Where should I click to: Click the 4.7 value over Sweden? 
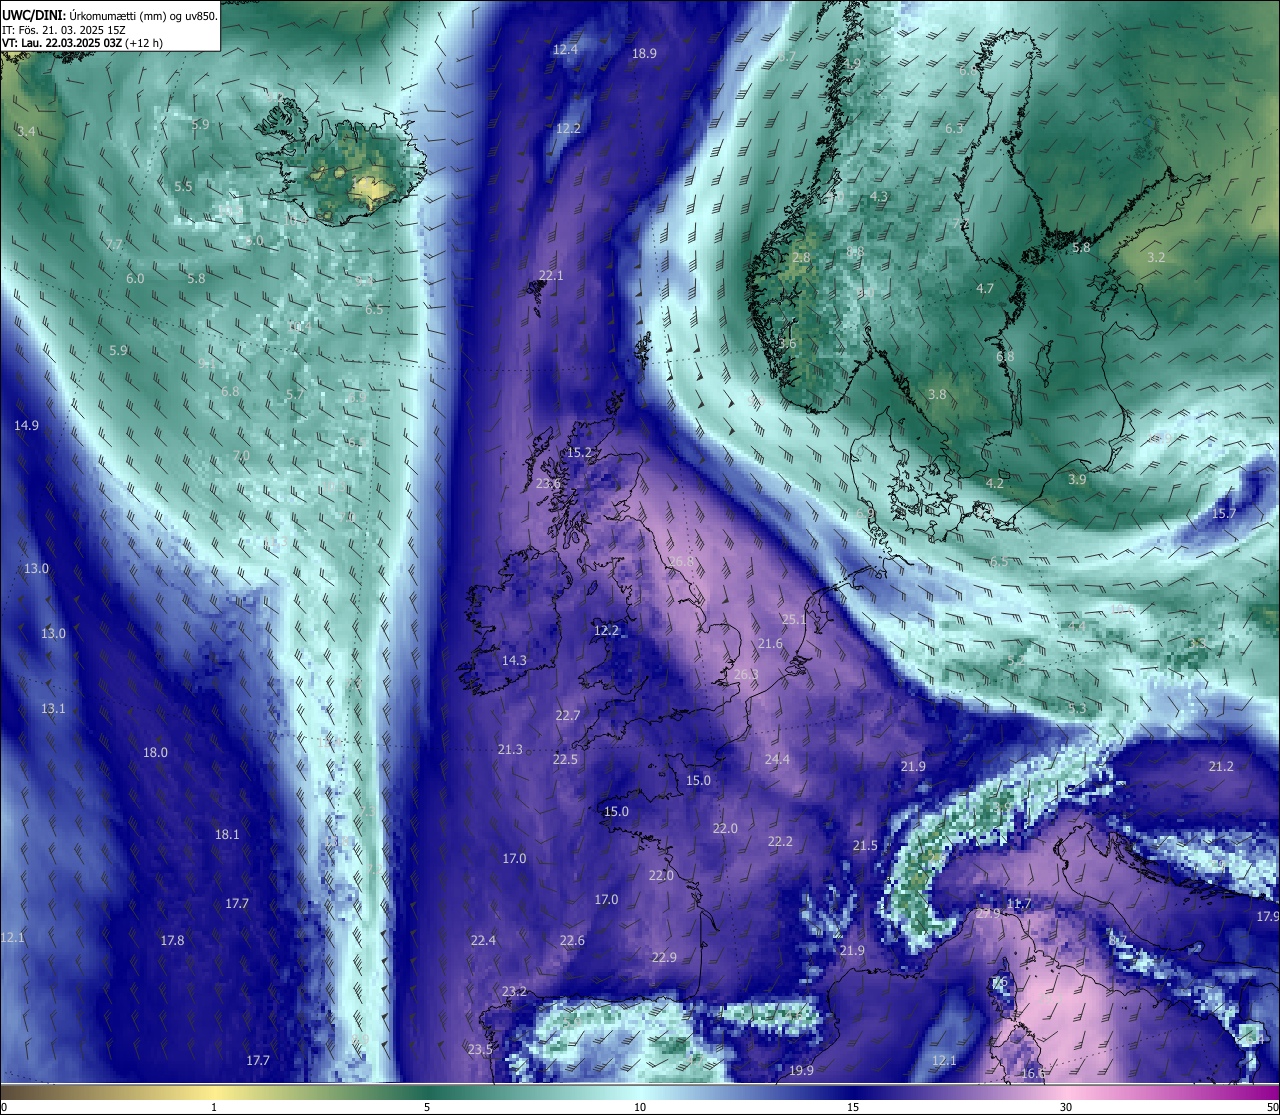tap(985, 289)
